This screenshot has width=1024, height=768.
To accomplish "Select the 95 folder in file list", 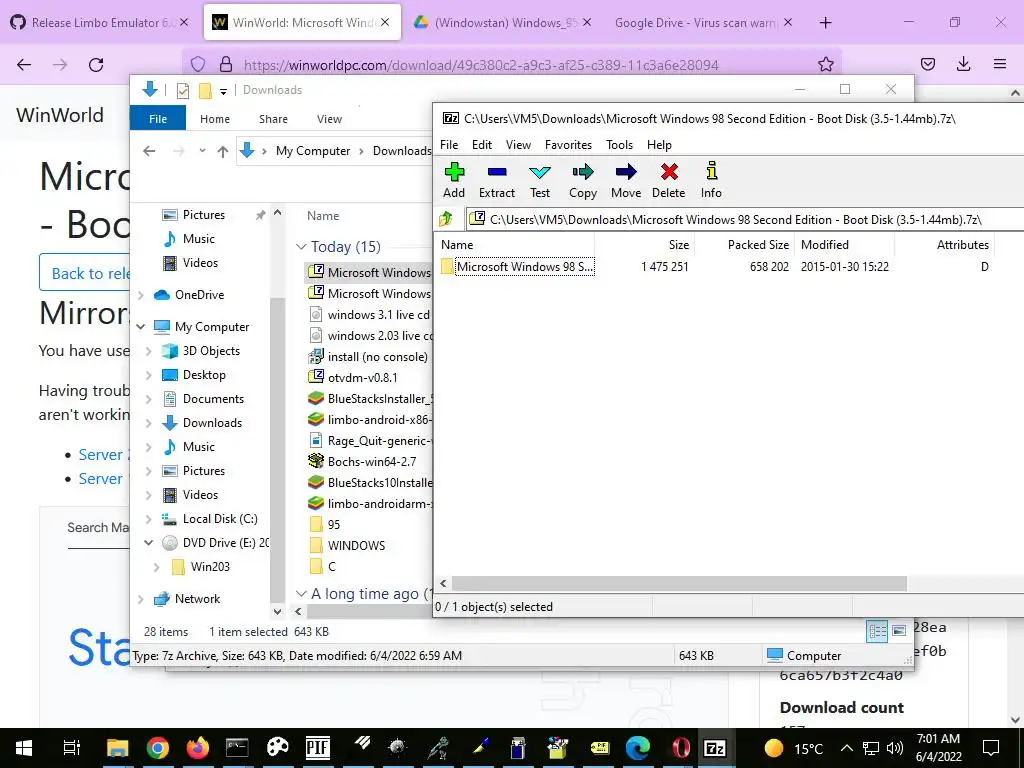I will click(x=334, y=525).
